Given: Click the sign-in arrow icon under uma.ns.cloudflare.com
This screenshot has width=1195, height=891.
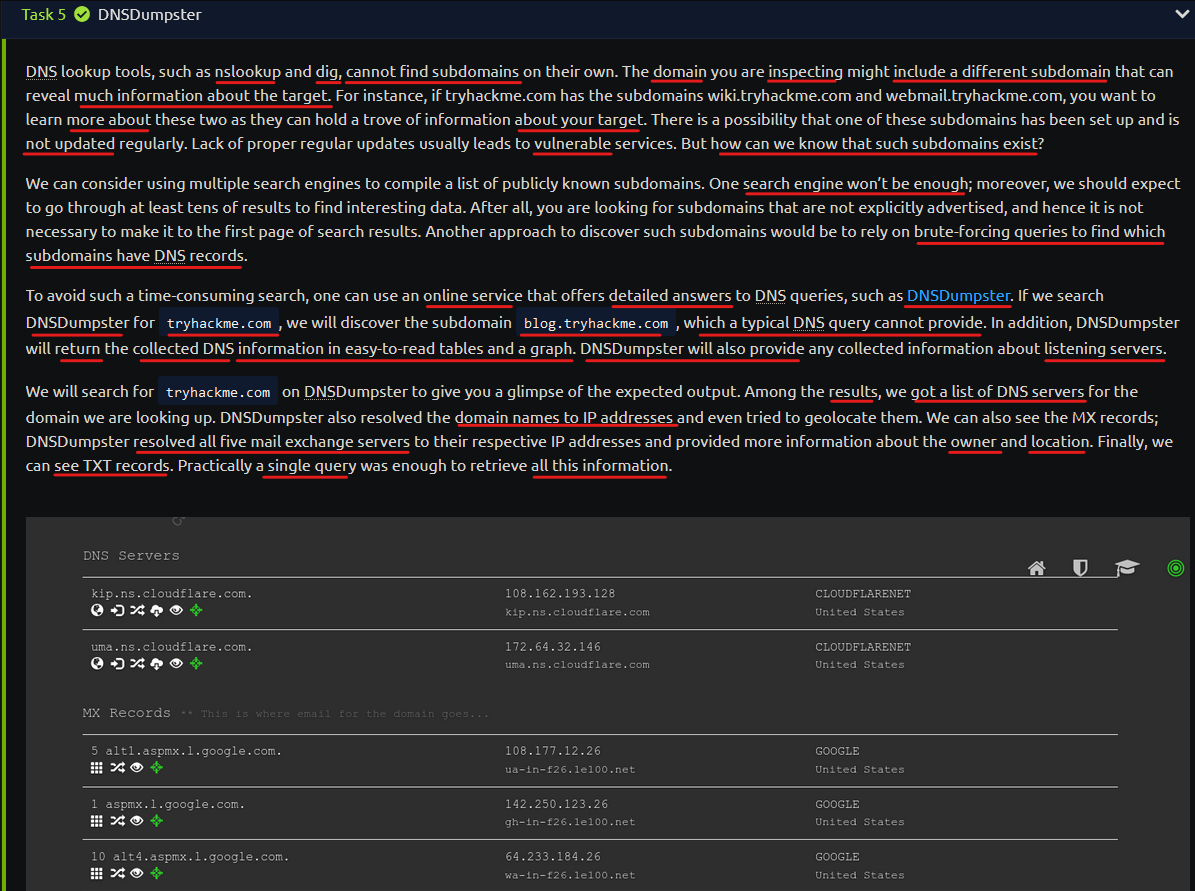Looking at the screenshot, I should (117, 664).
